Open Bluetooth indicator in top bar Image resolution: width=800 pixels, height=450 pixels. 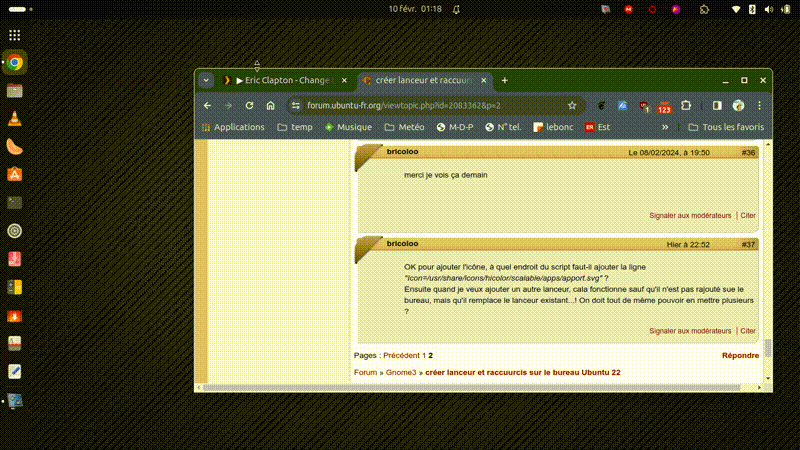pos(752,9)
